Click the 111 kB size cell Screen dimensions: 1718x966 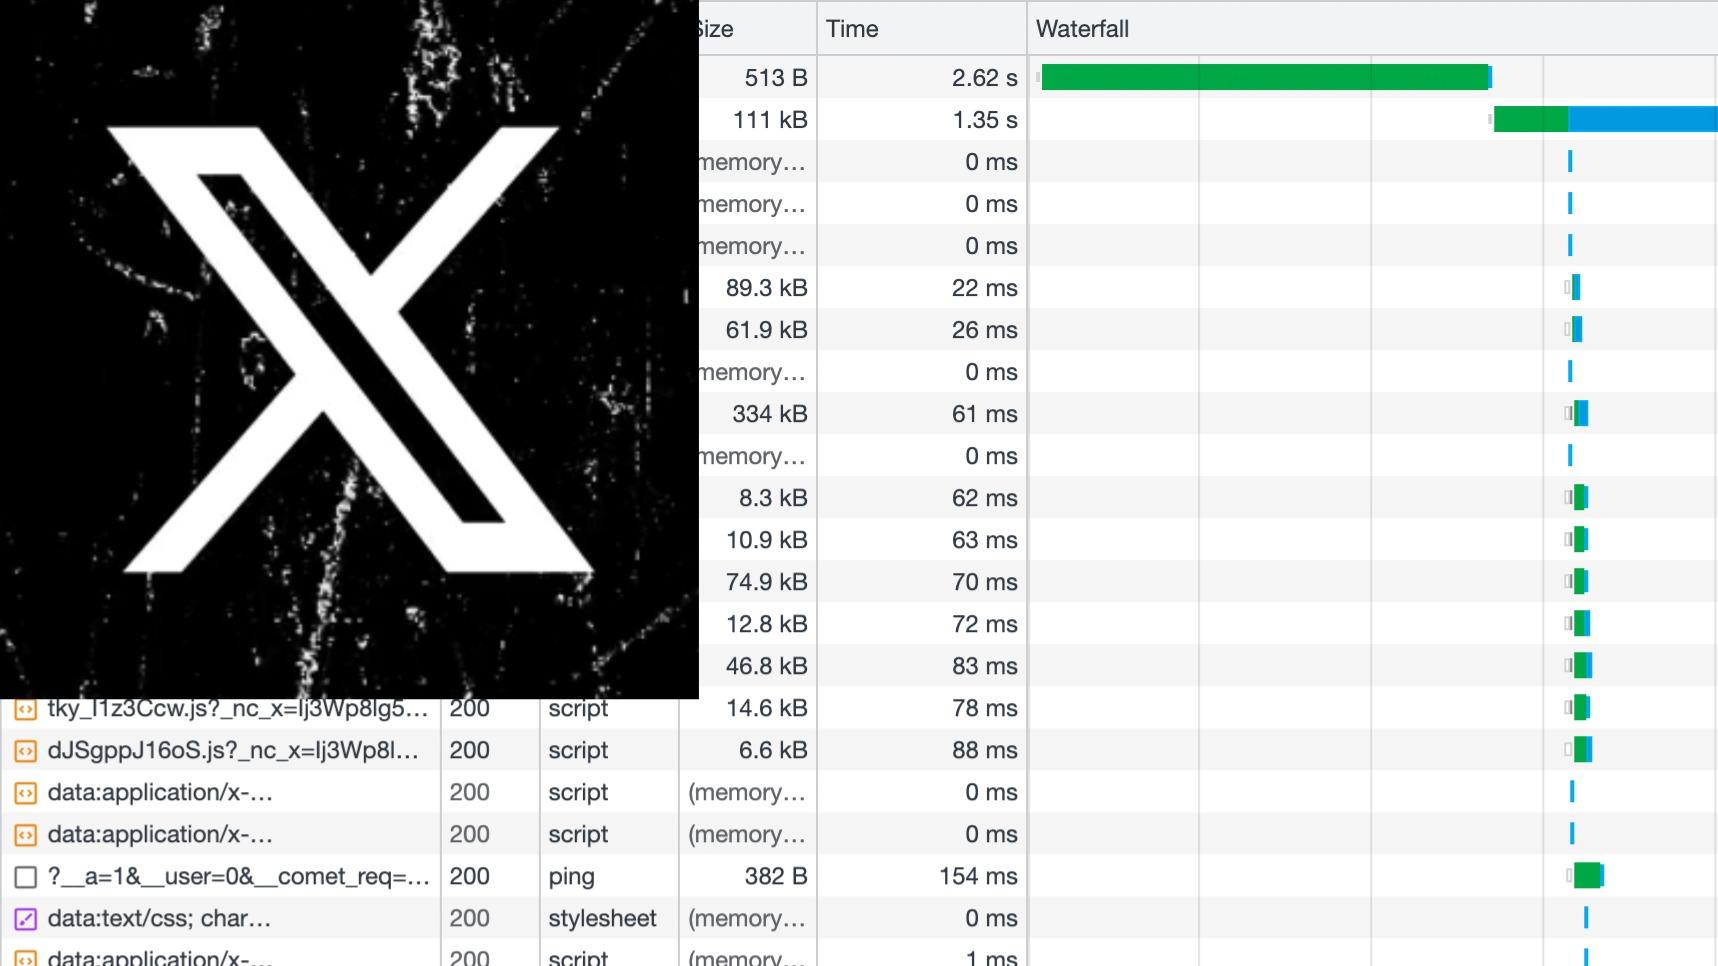click(769, 120)
